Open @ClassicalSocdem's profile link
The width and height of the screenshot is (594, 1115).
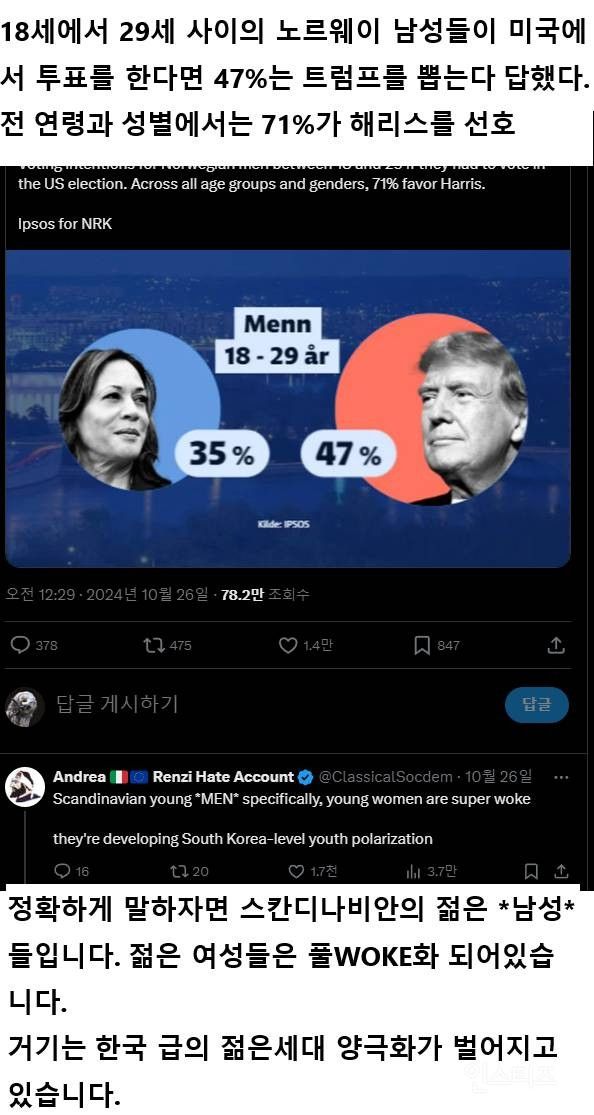point(383,776)
